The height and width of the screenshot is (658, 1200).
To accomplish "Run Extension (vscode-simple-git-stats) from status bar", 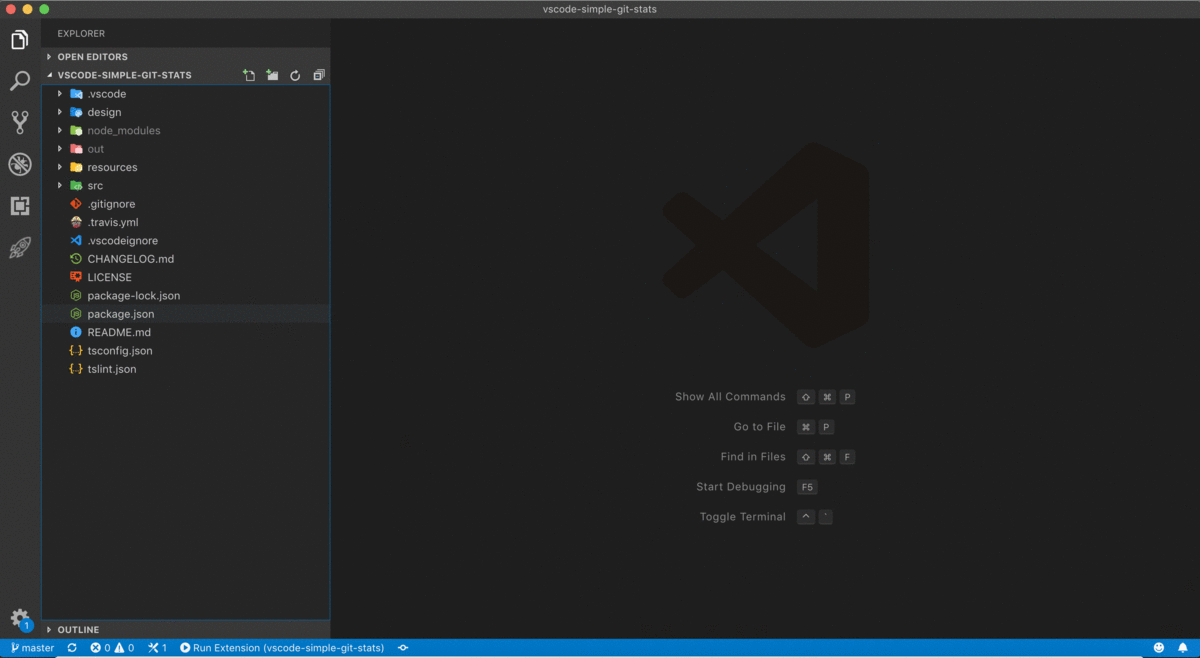I will pos(282,648).
